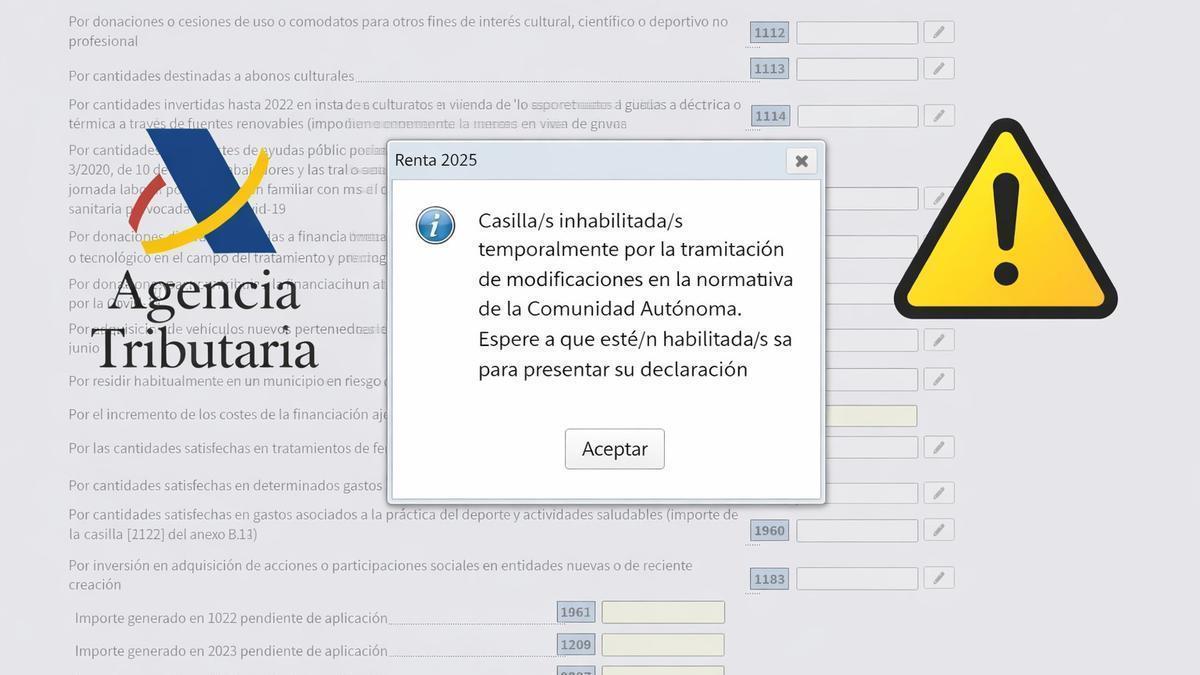1200x675 pixels.
Task: Click the pencil icon beside casilla 1114
Action: tap(938, 115)
